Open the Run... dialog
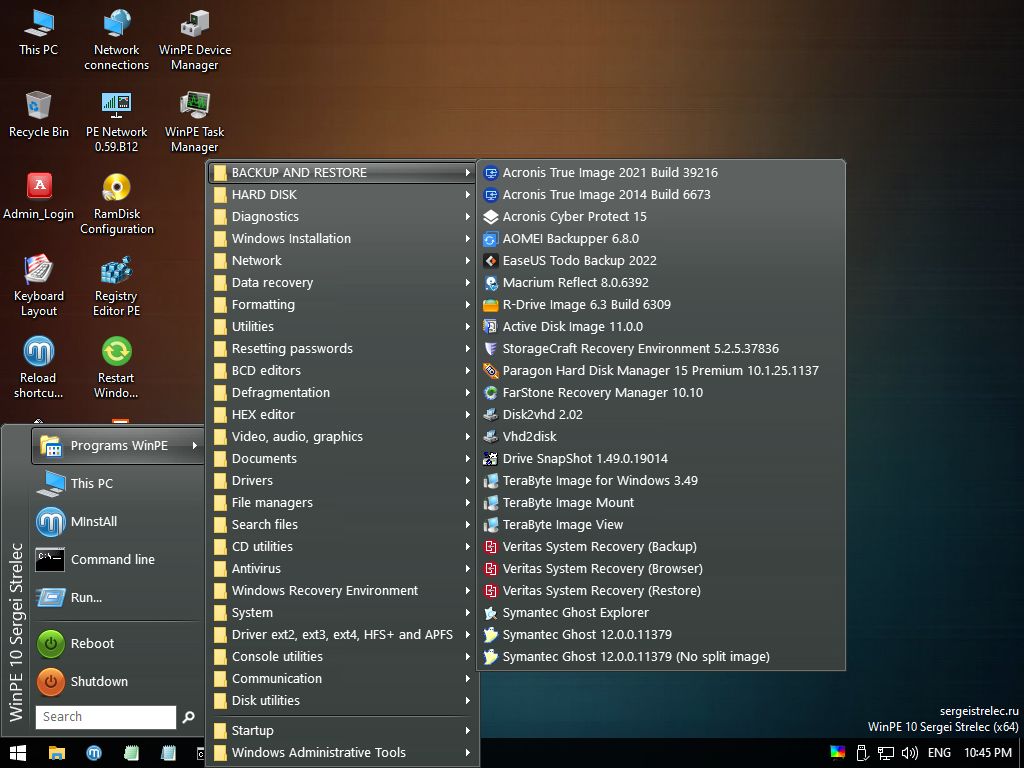 point(118,597)
